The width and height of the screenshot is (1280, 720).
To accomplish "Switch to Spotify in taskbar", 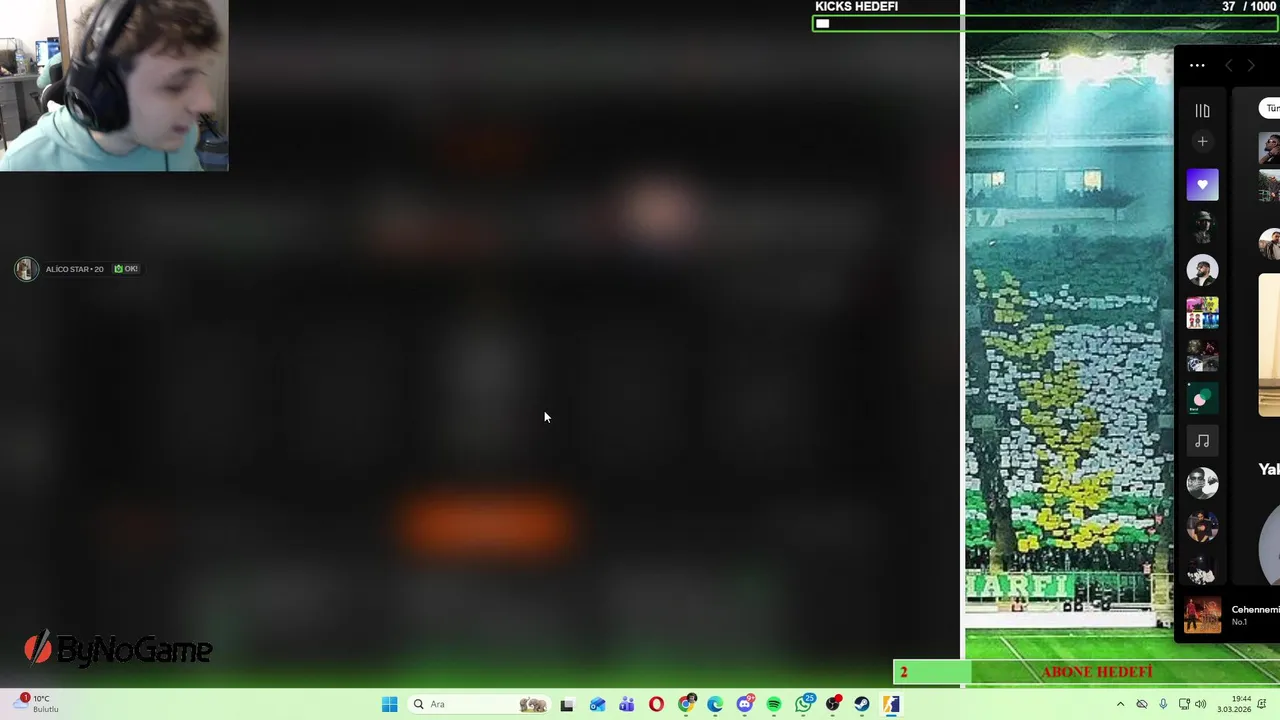I will (x=774, y=704).
